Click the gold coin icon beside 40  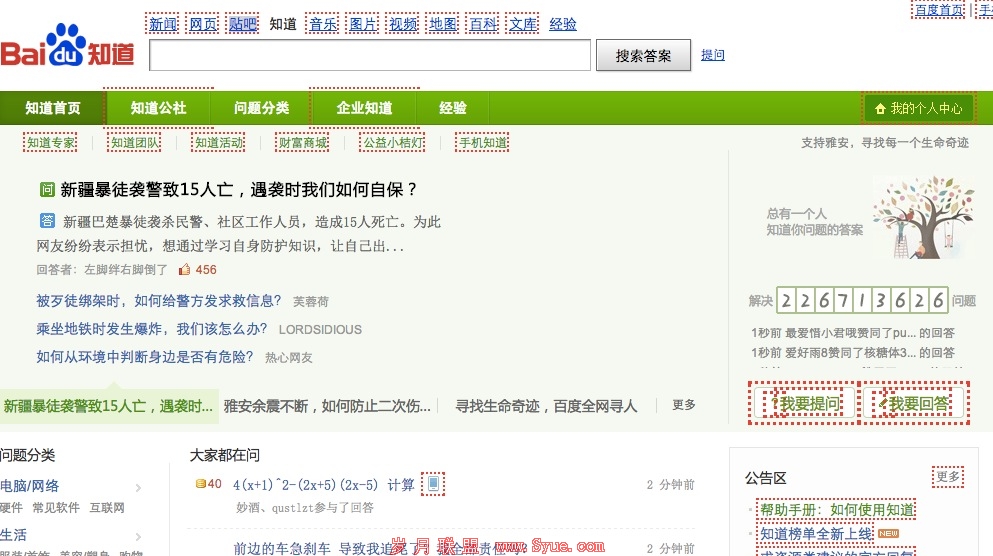click(200, 484)
